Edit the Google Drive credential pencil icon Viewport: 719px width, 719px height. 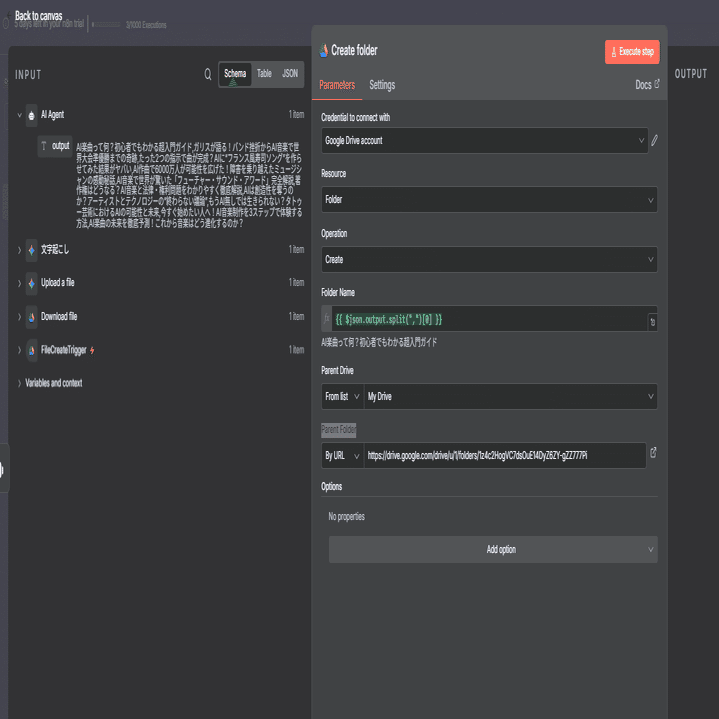[x=654, y=140]
